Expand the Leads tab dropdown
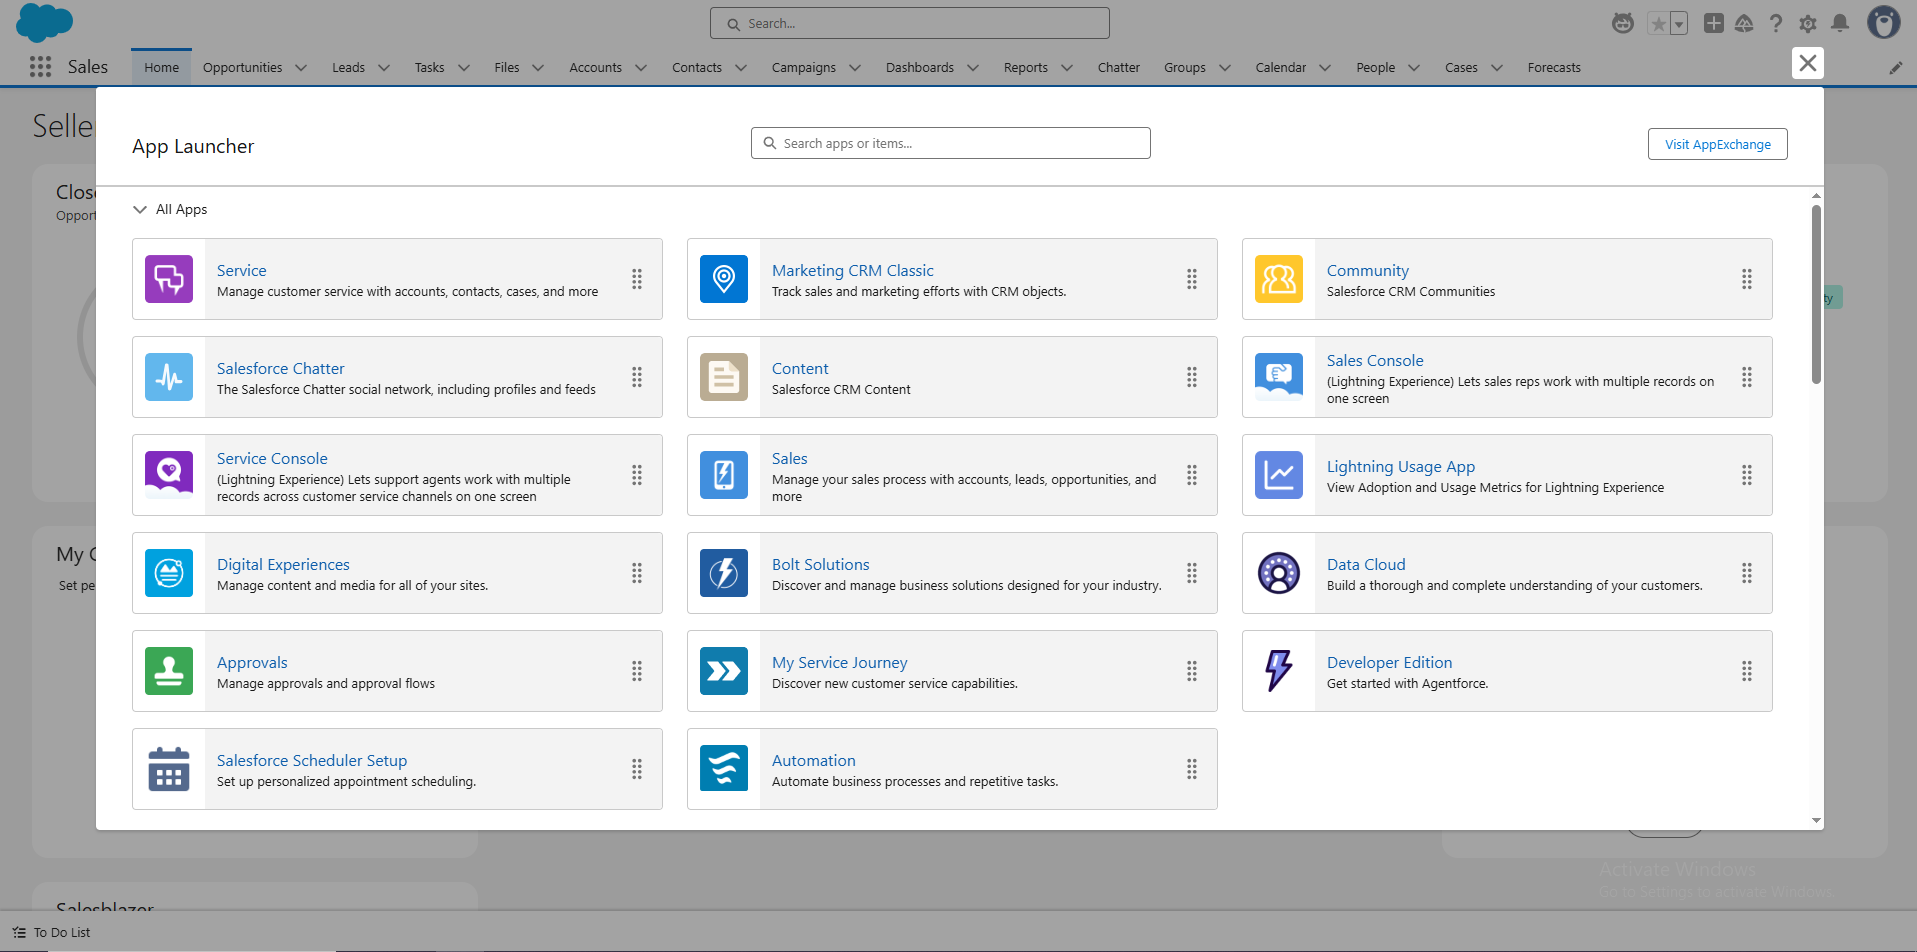 (x=384, y=68)
